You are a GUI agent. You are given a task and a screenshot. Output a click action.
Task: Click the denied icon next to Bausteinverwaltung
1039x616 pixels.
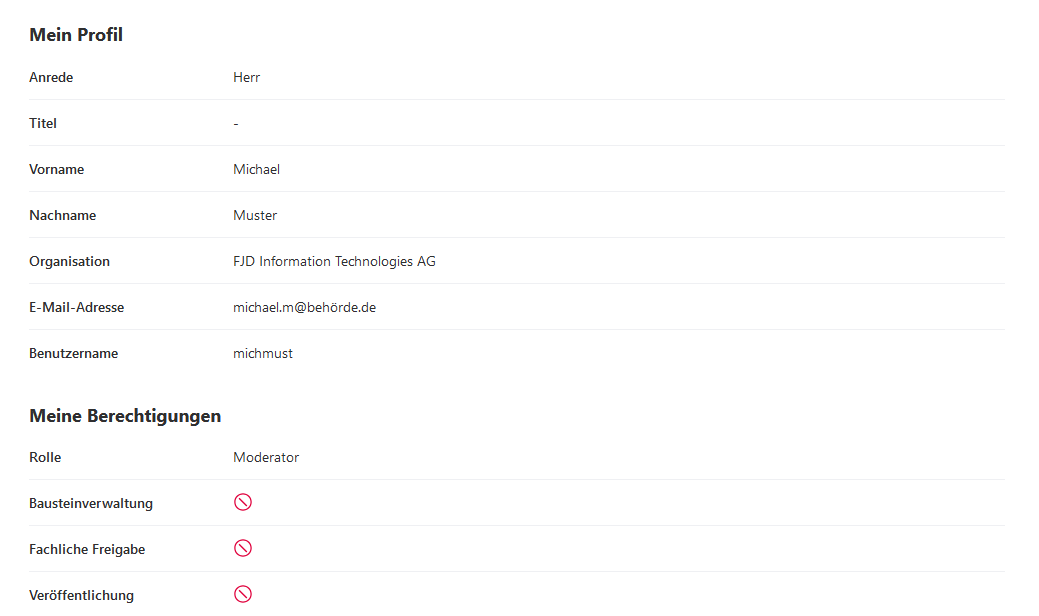242,502
